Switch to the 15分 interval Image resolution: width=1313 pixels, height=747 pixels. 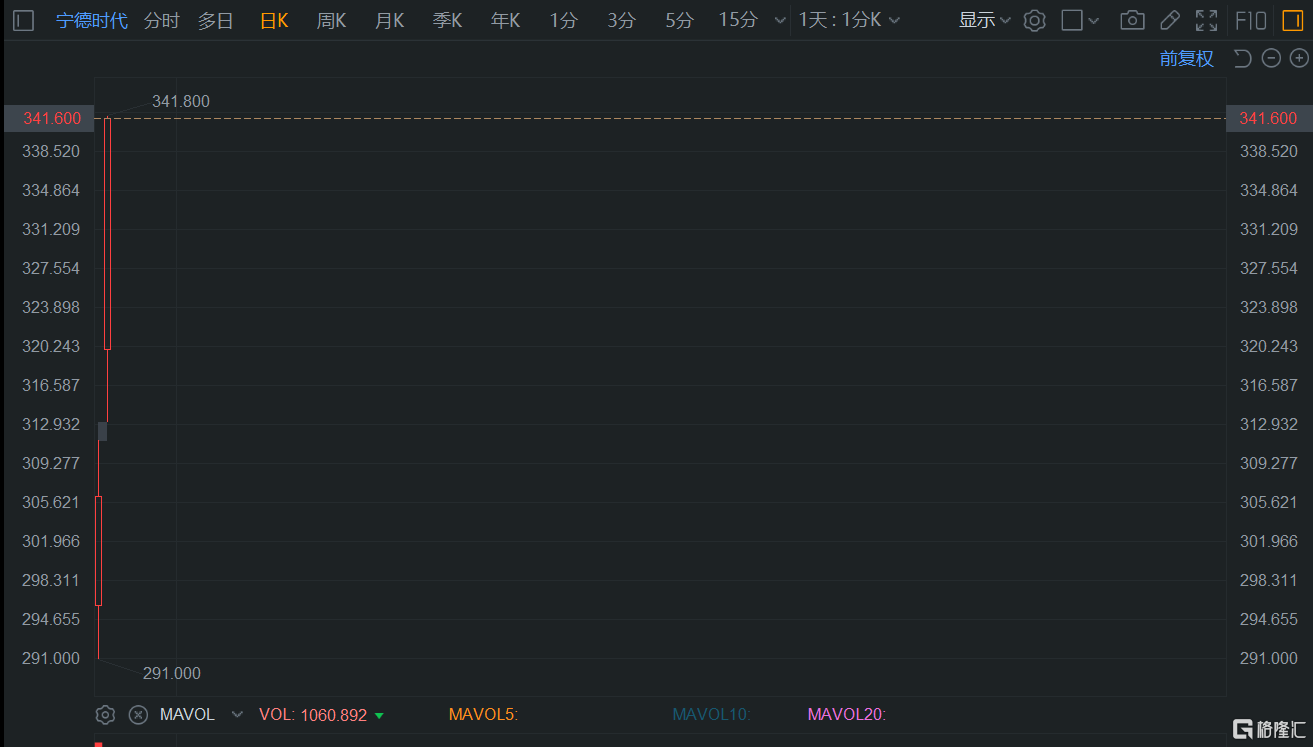point(738,20)
